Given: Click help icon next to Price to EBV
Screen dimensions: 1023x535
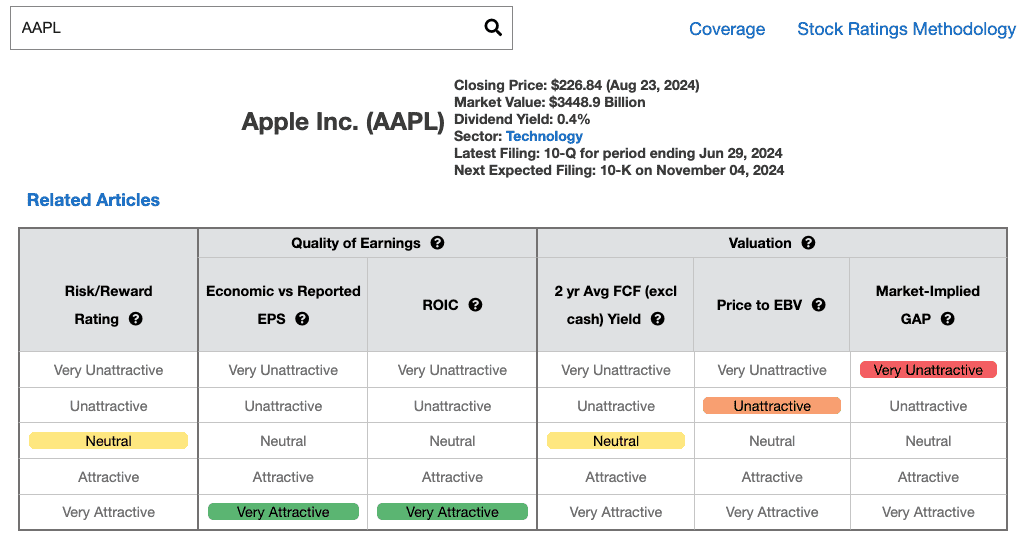Looking at the screenshot, I should (819, 305).
